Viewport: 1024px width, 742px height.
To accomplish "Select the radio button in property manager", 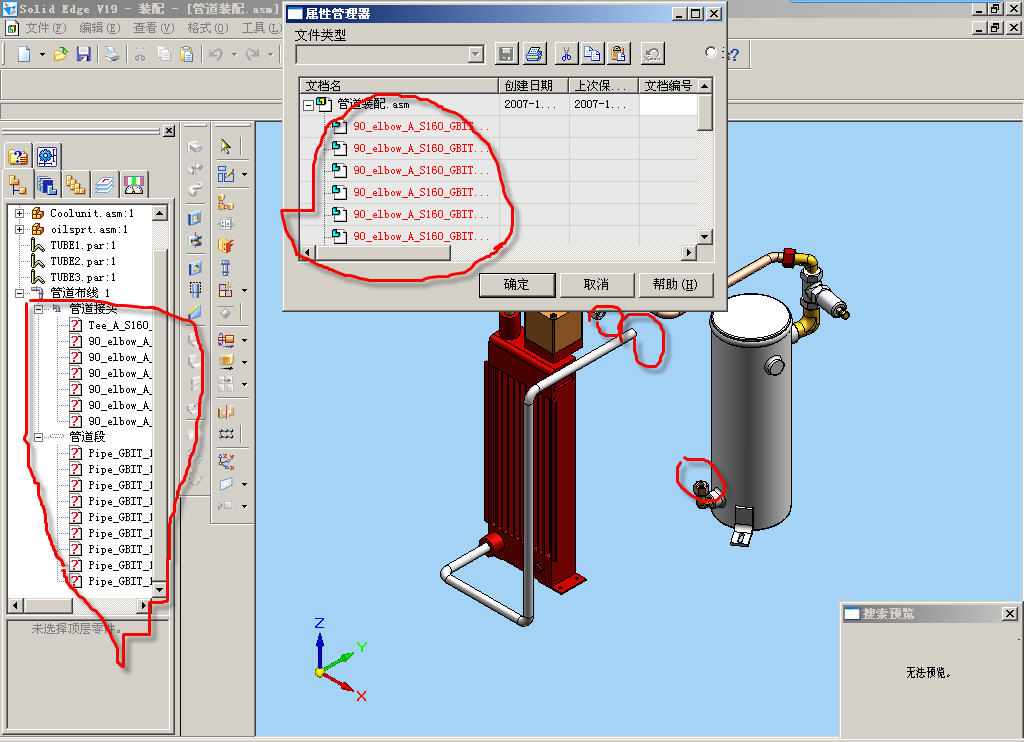I will [711, 52].
